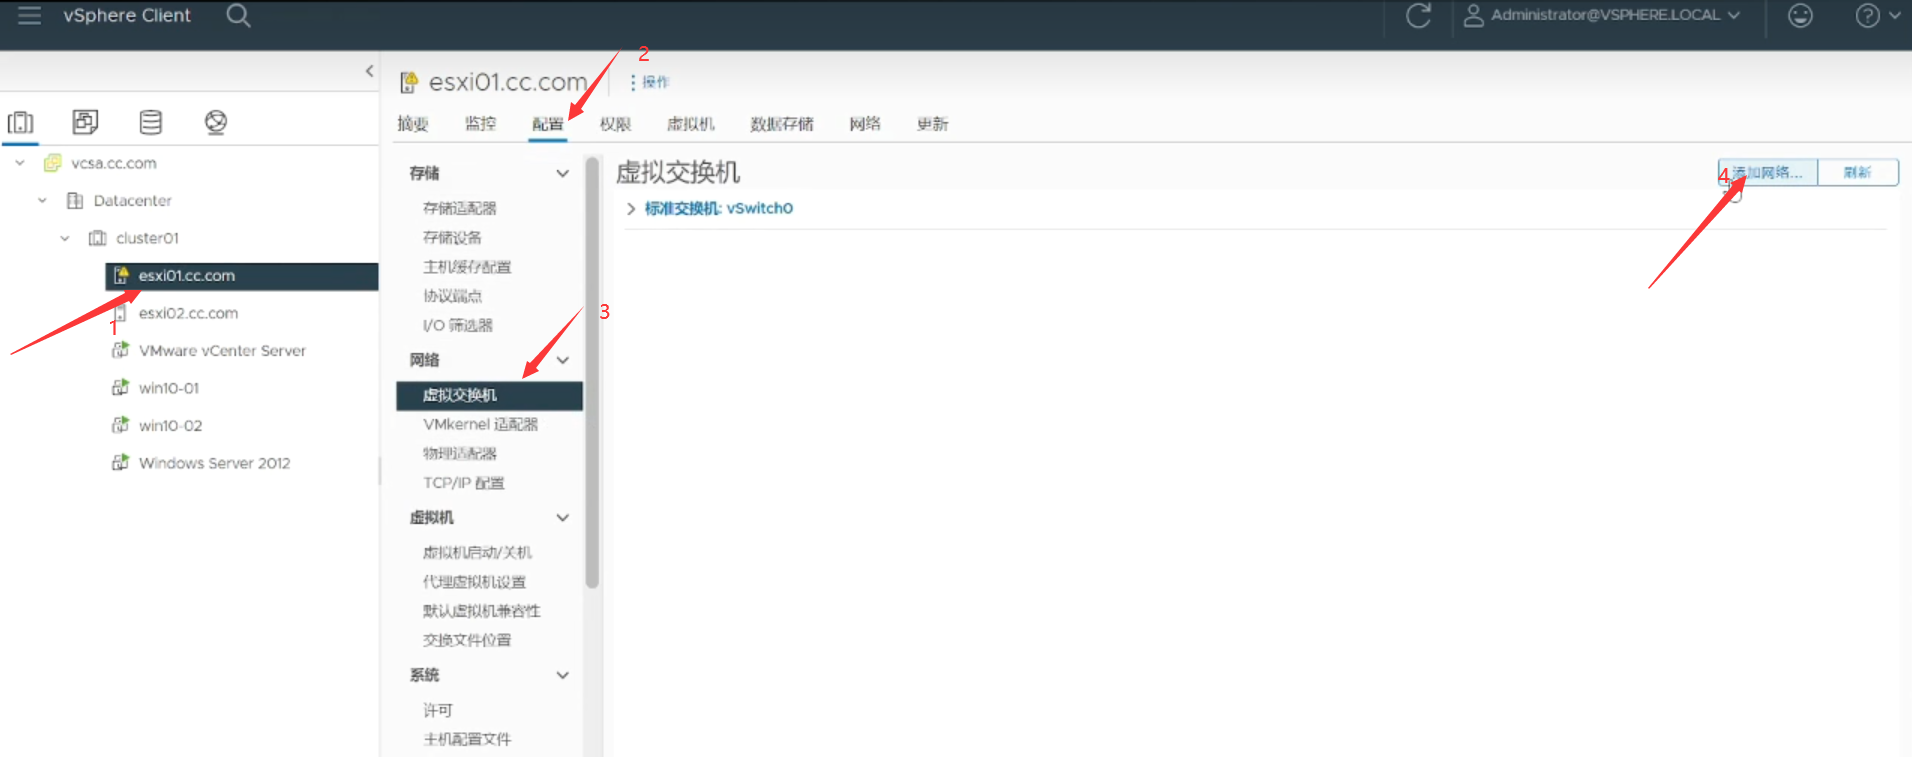Select Windows Server 2012 VM
This screenshot has width=1912, height=757.
pos(214,463)
